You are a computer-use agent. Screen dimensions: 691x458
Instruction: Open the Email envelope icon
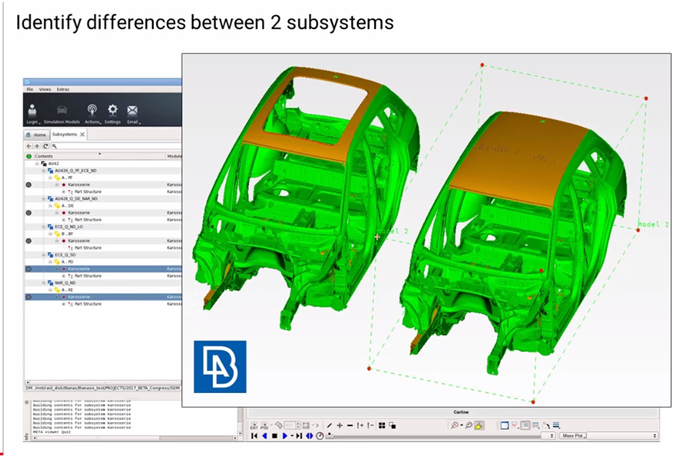coord(132,113)
